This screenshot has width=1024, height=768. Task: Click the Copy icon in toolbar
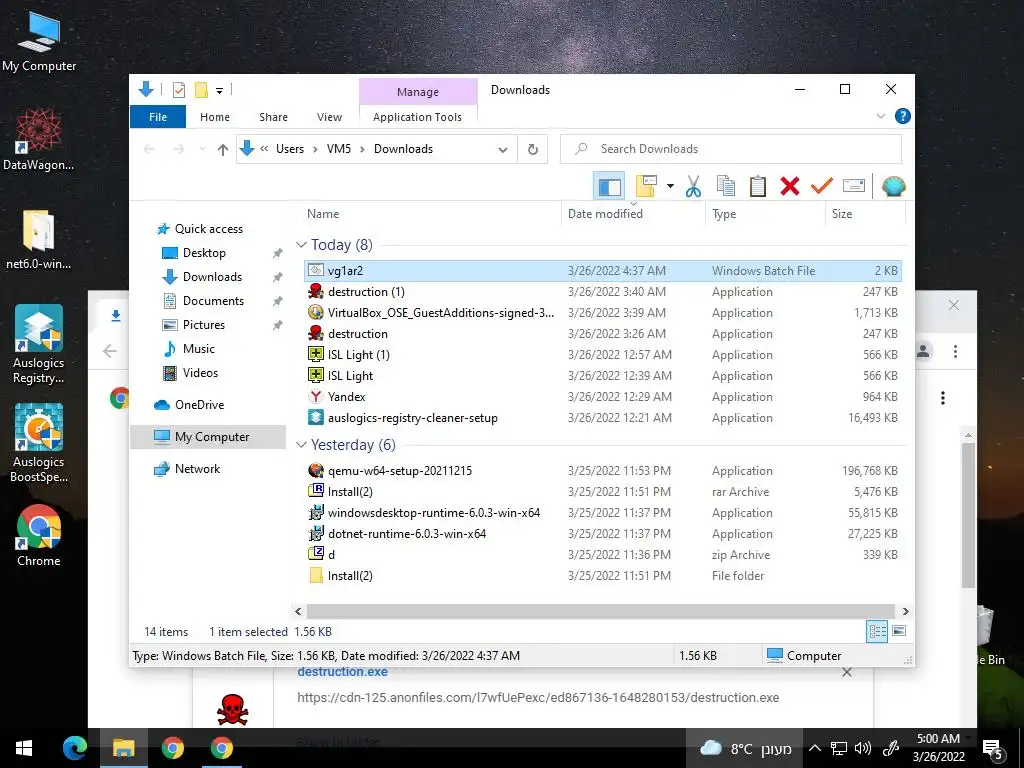(x=726, y=187)
